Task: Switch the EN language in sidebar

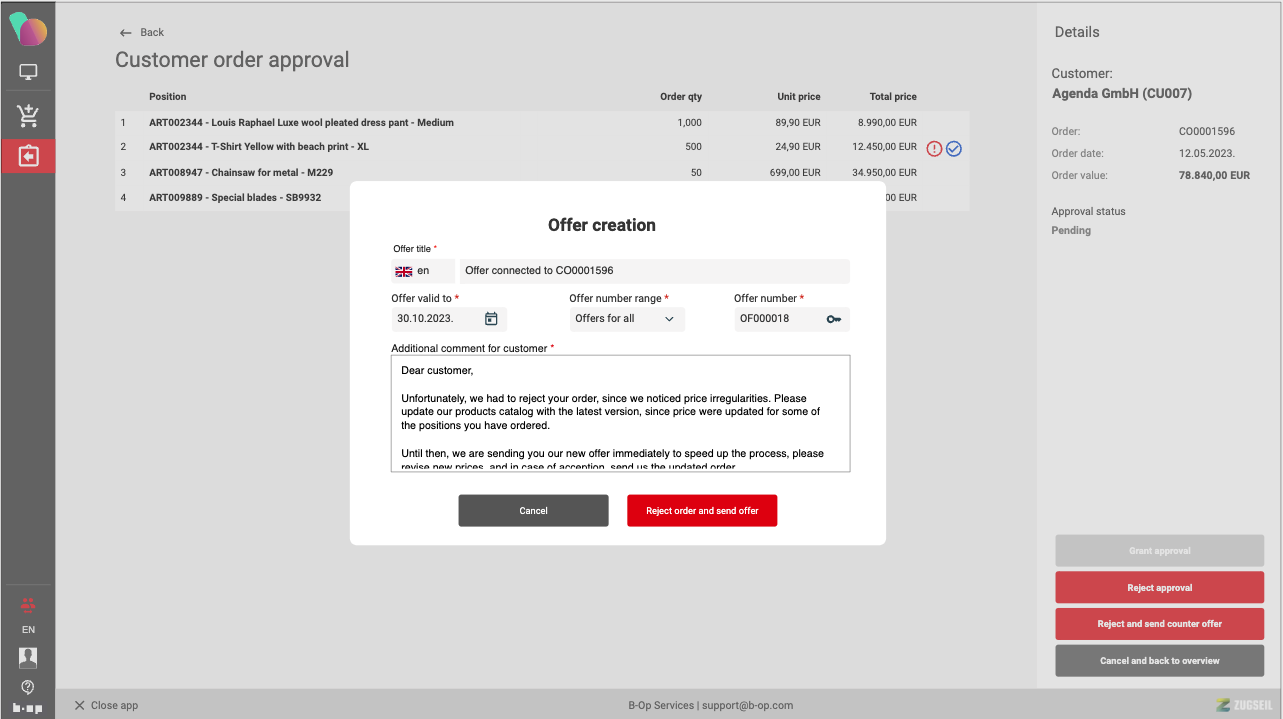Action: pyautogui.click(x=28, y=630)
